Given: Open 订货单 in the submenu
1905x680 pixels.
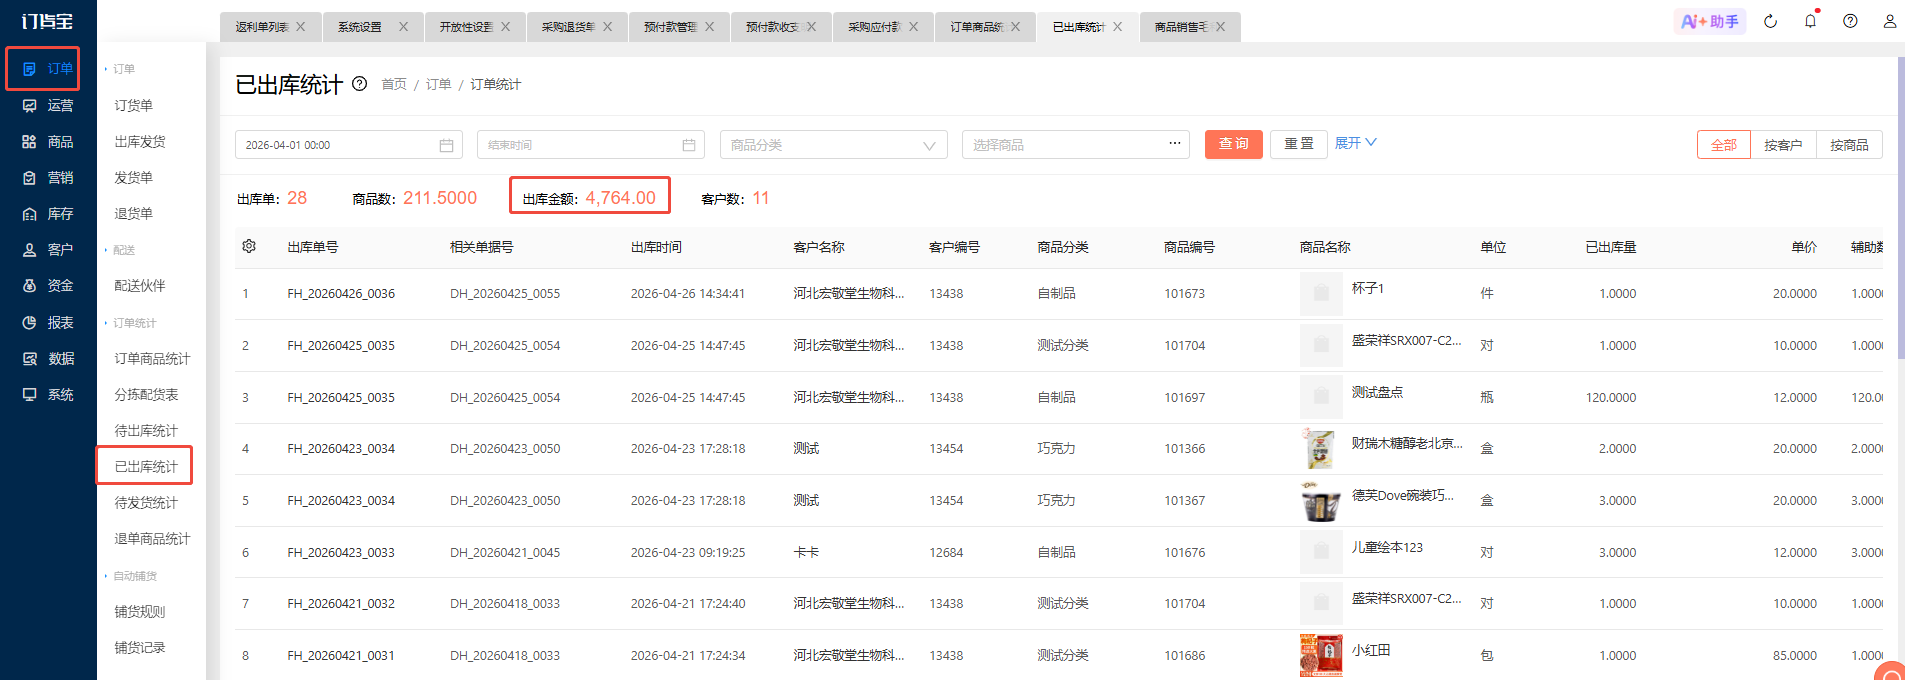Looking at the screenshot, I should [133, 105].
